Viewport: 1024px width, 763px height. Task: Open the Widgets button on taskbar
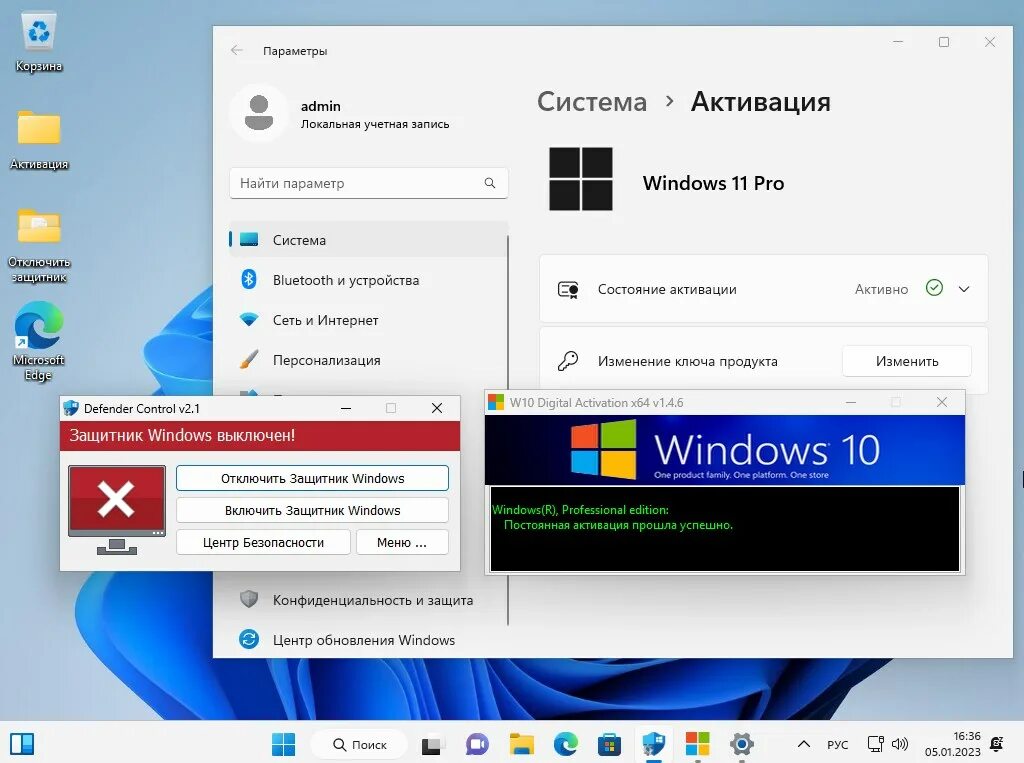coord(22,743)
